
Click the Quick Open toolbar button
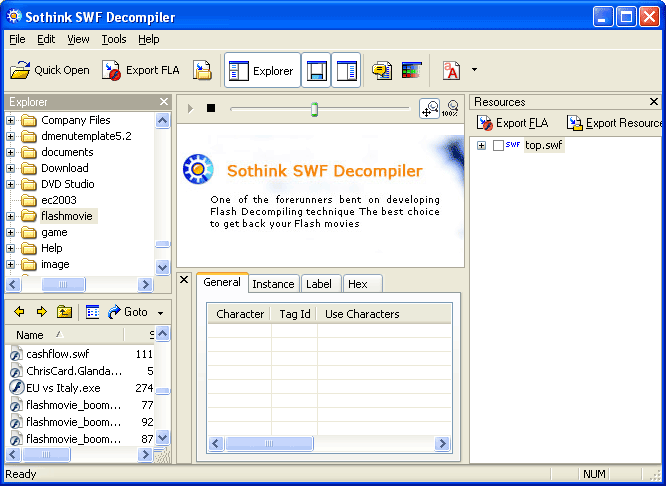pyautogui.click(x=50, y=70)
